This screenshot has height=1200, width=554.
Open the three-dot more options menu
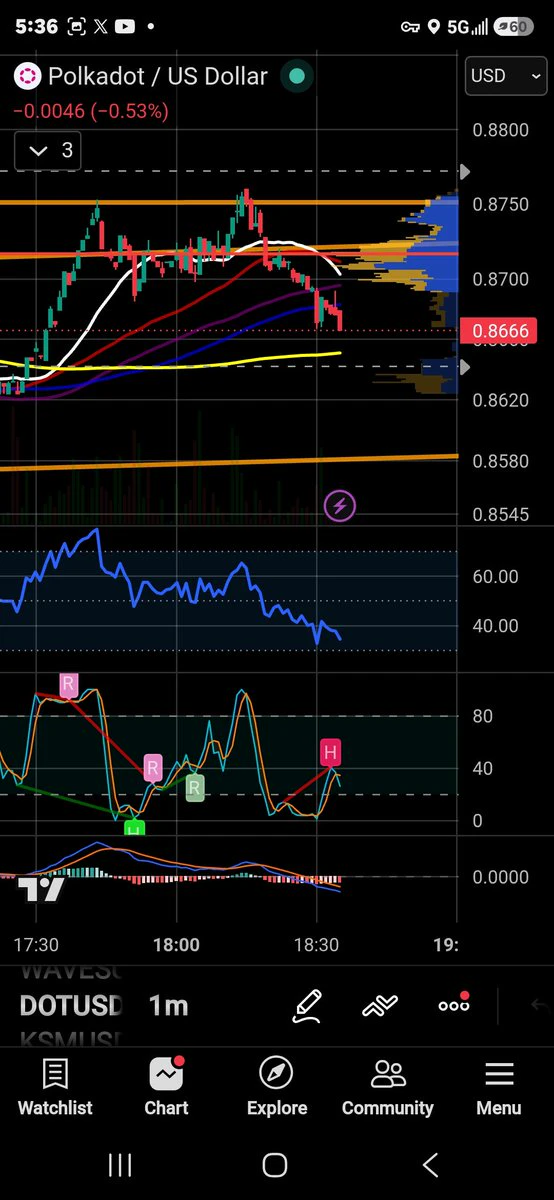coord(454,1003)
